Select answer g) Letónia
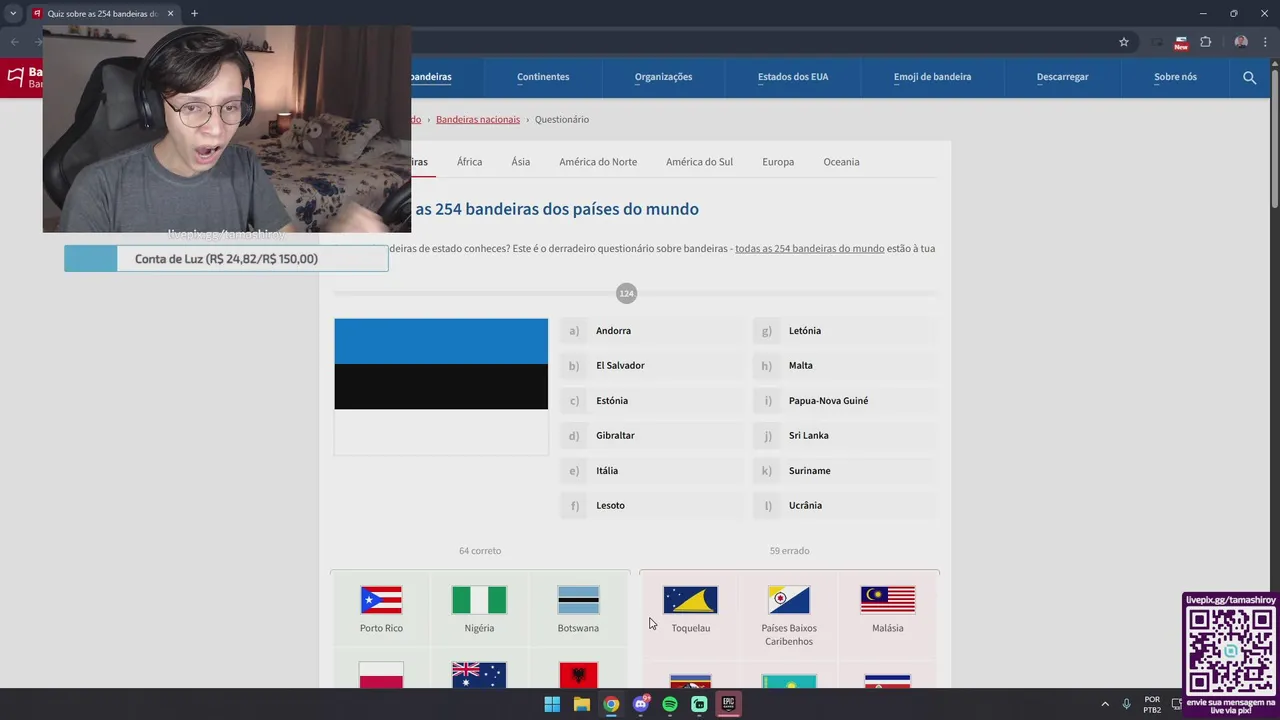The width and height of the screenshot is (1280, 720). pyautogui.click(x=845, y=331)
